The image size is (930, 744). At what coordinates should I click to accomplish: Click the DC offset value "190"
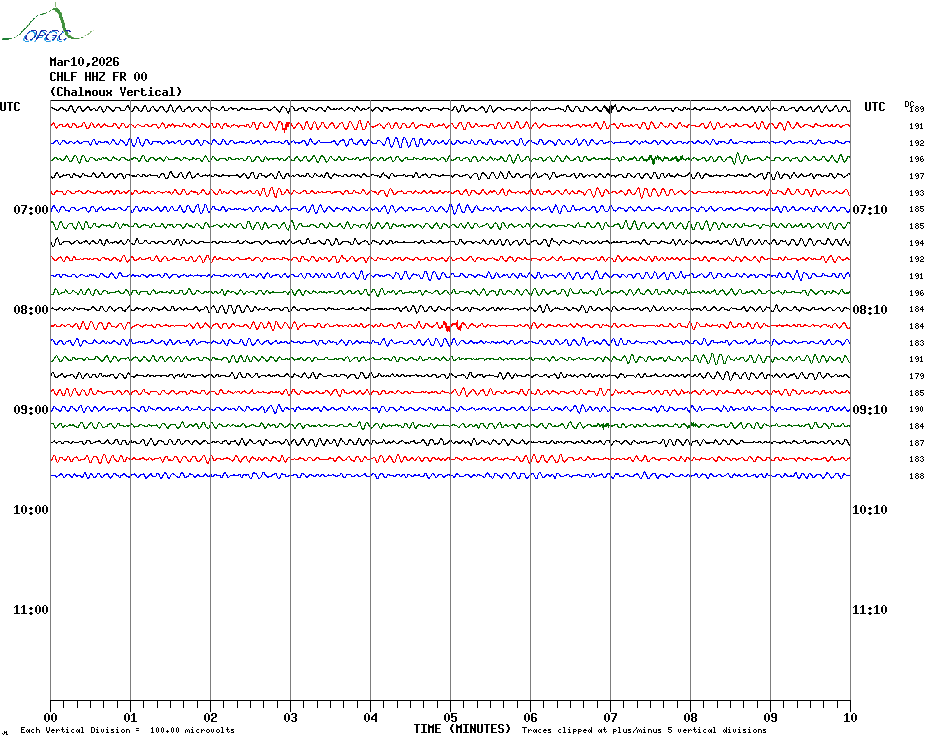click(x=917, y=409)
